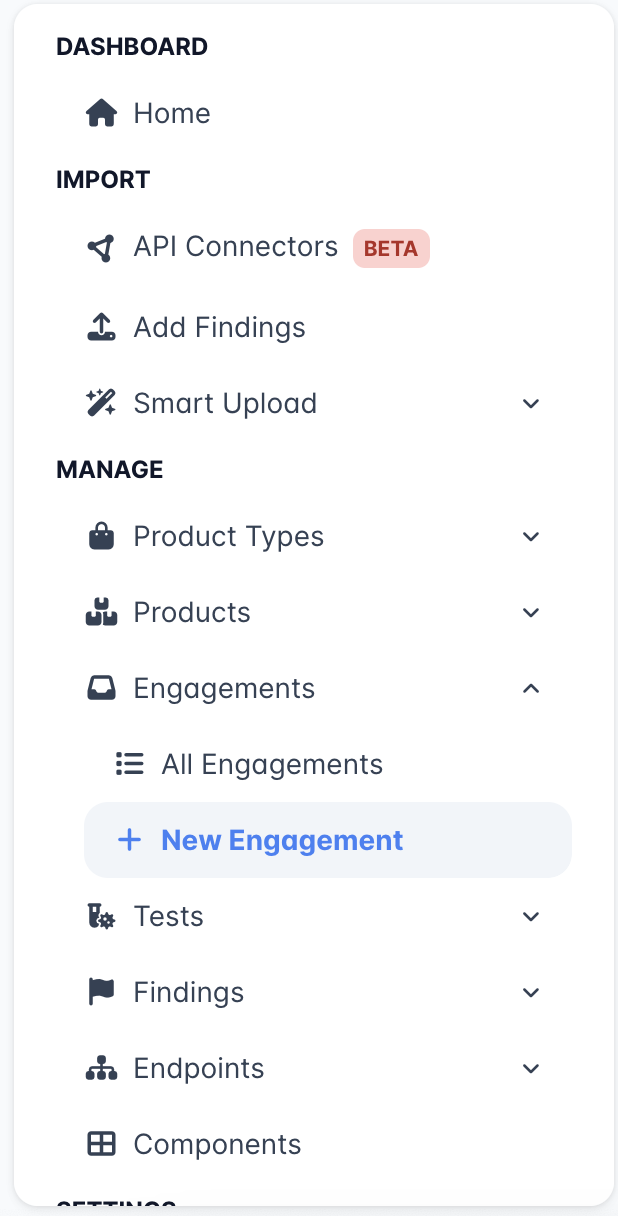Open the Components page link
This screenshot has height=1216, width=618.
pos(217,1145)
